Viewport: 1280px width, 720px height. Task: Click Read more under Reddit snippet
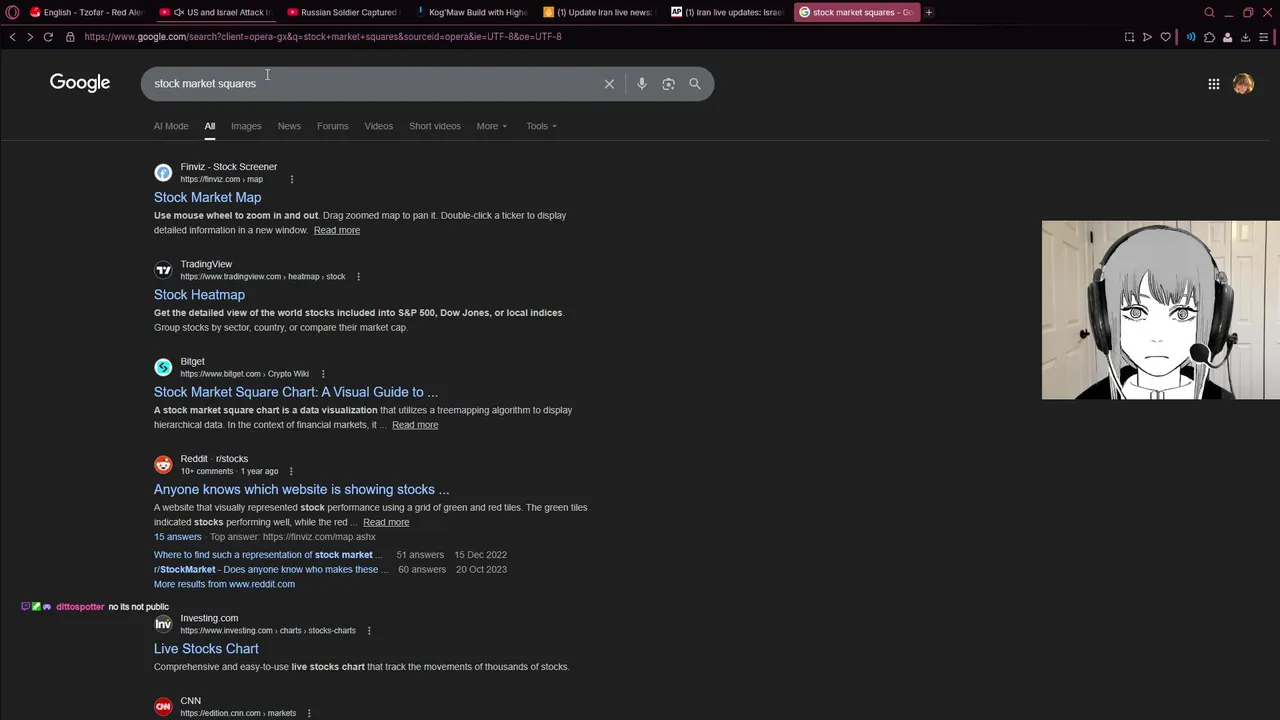[x=386, y=522]
